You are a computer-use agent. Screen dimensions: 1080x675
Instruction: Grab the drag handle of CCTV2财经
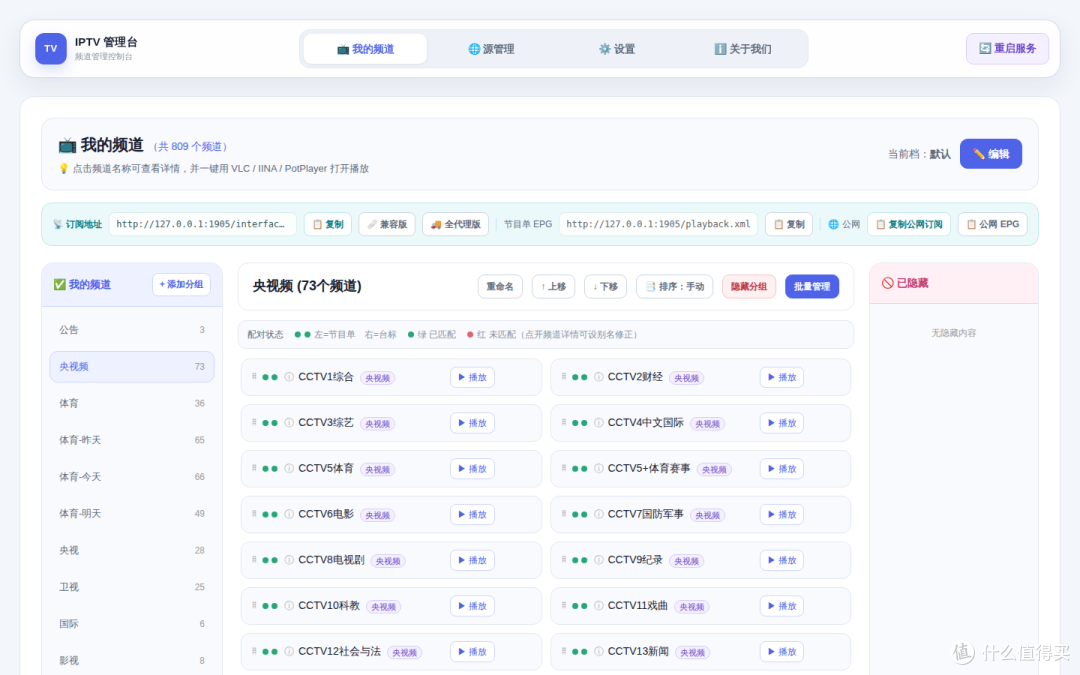coord(564,376)
